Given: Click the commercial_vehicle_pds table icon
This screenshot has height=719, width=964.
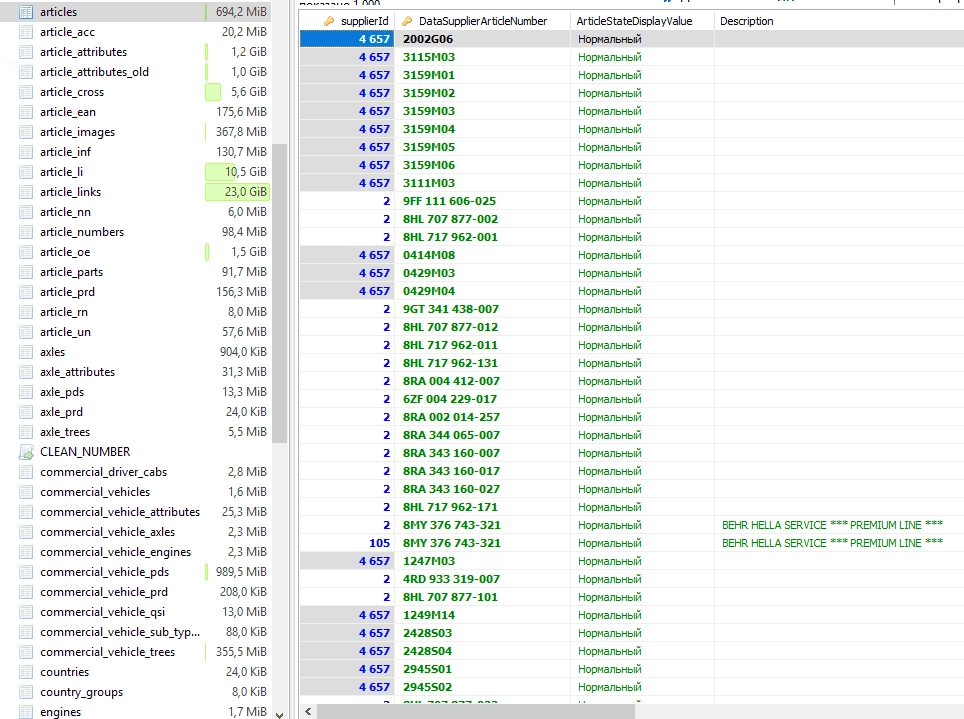Looking at the screenshot, I should (x=26, y=571).
